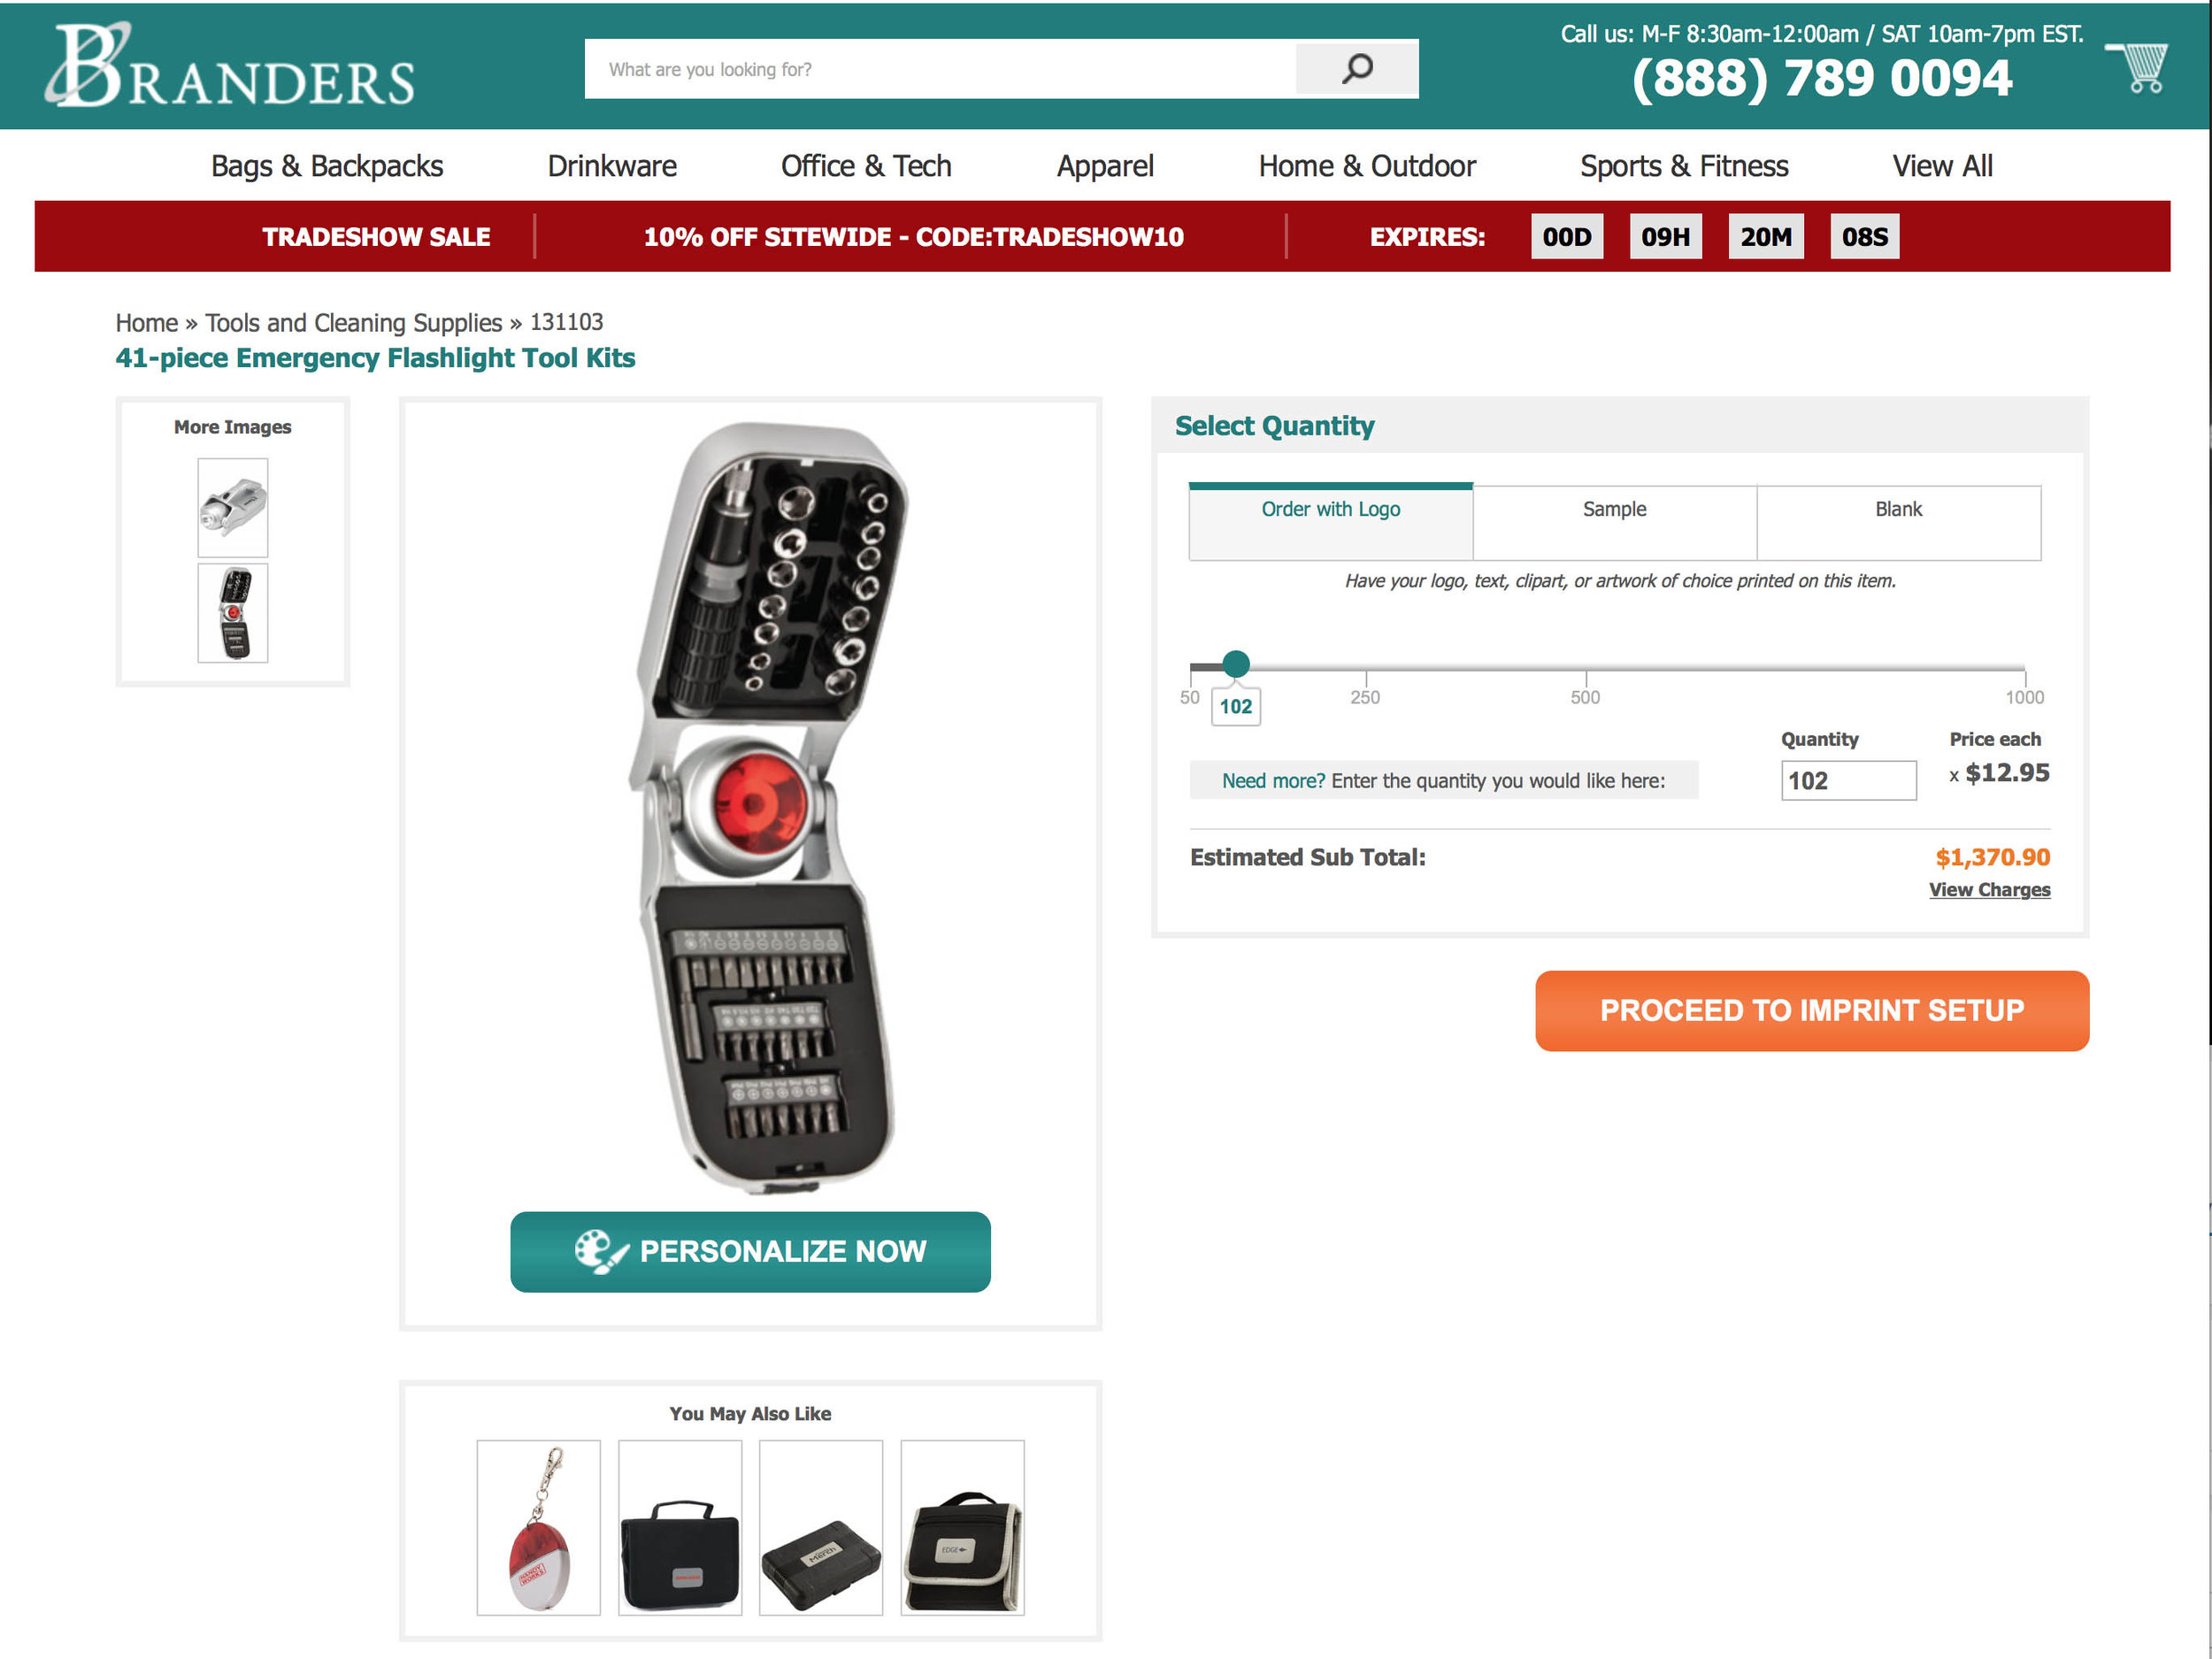Open the red keychain light suggestion
Screen dimensions: 2212x1659
pos(538,1527)
